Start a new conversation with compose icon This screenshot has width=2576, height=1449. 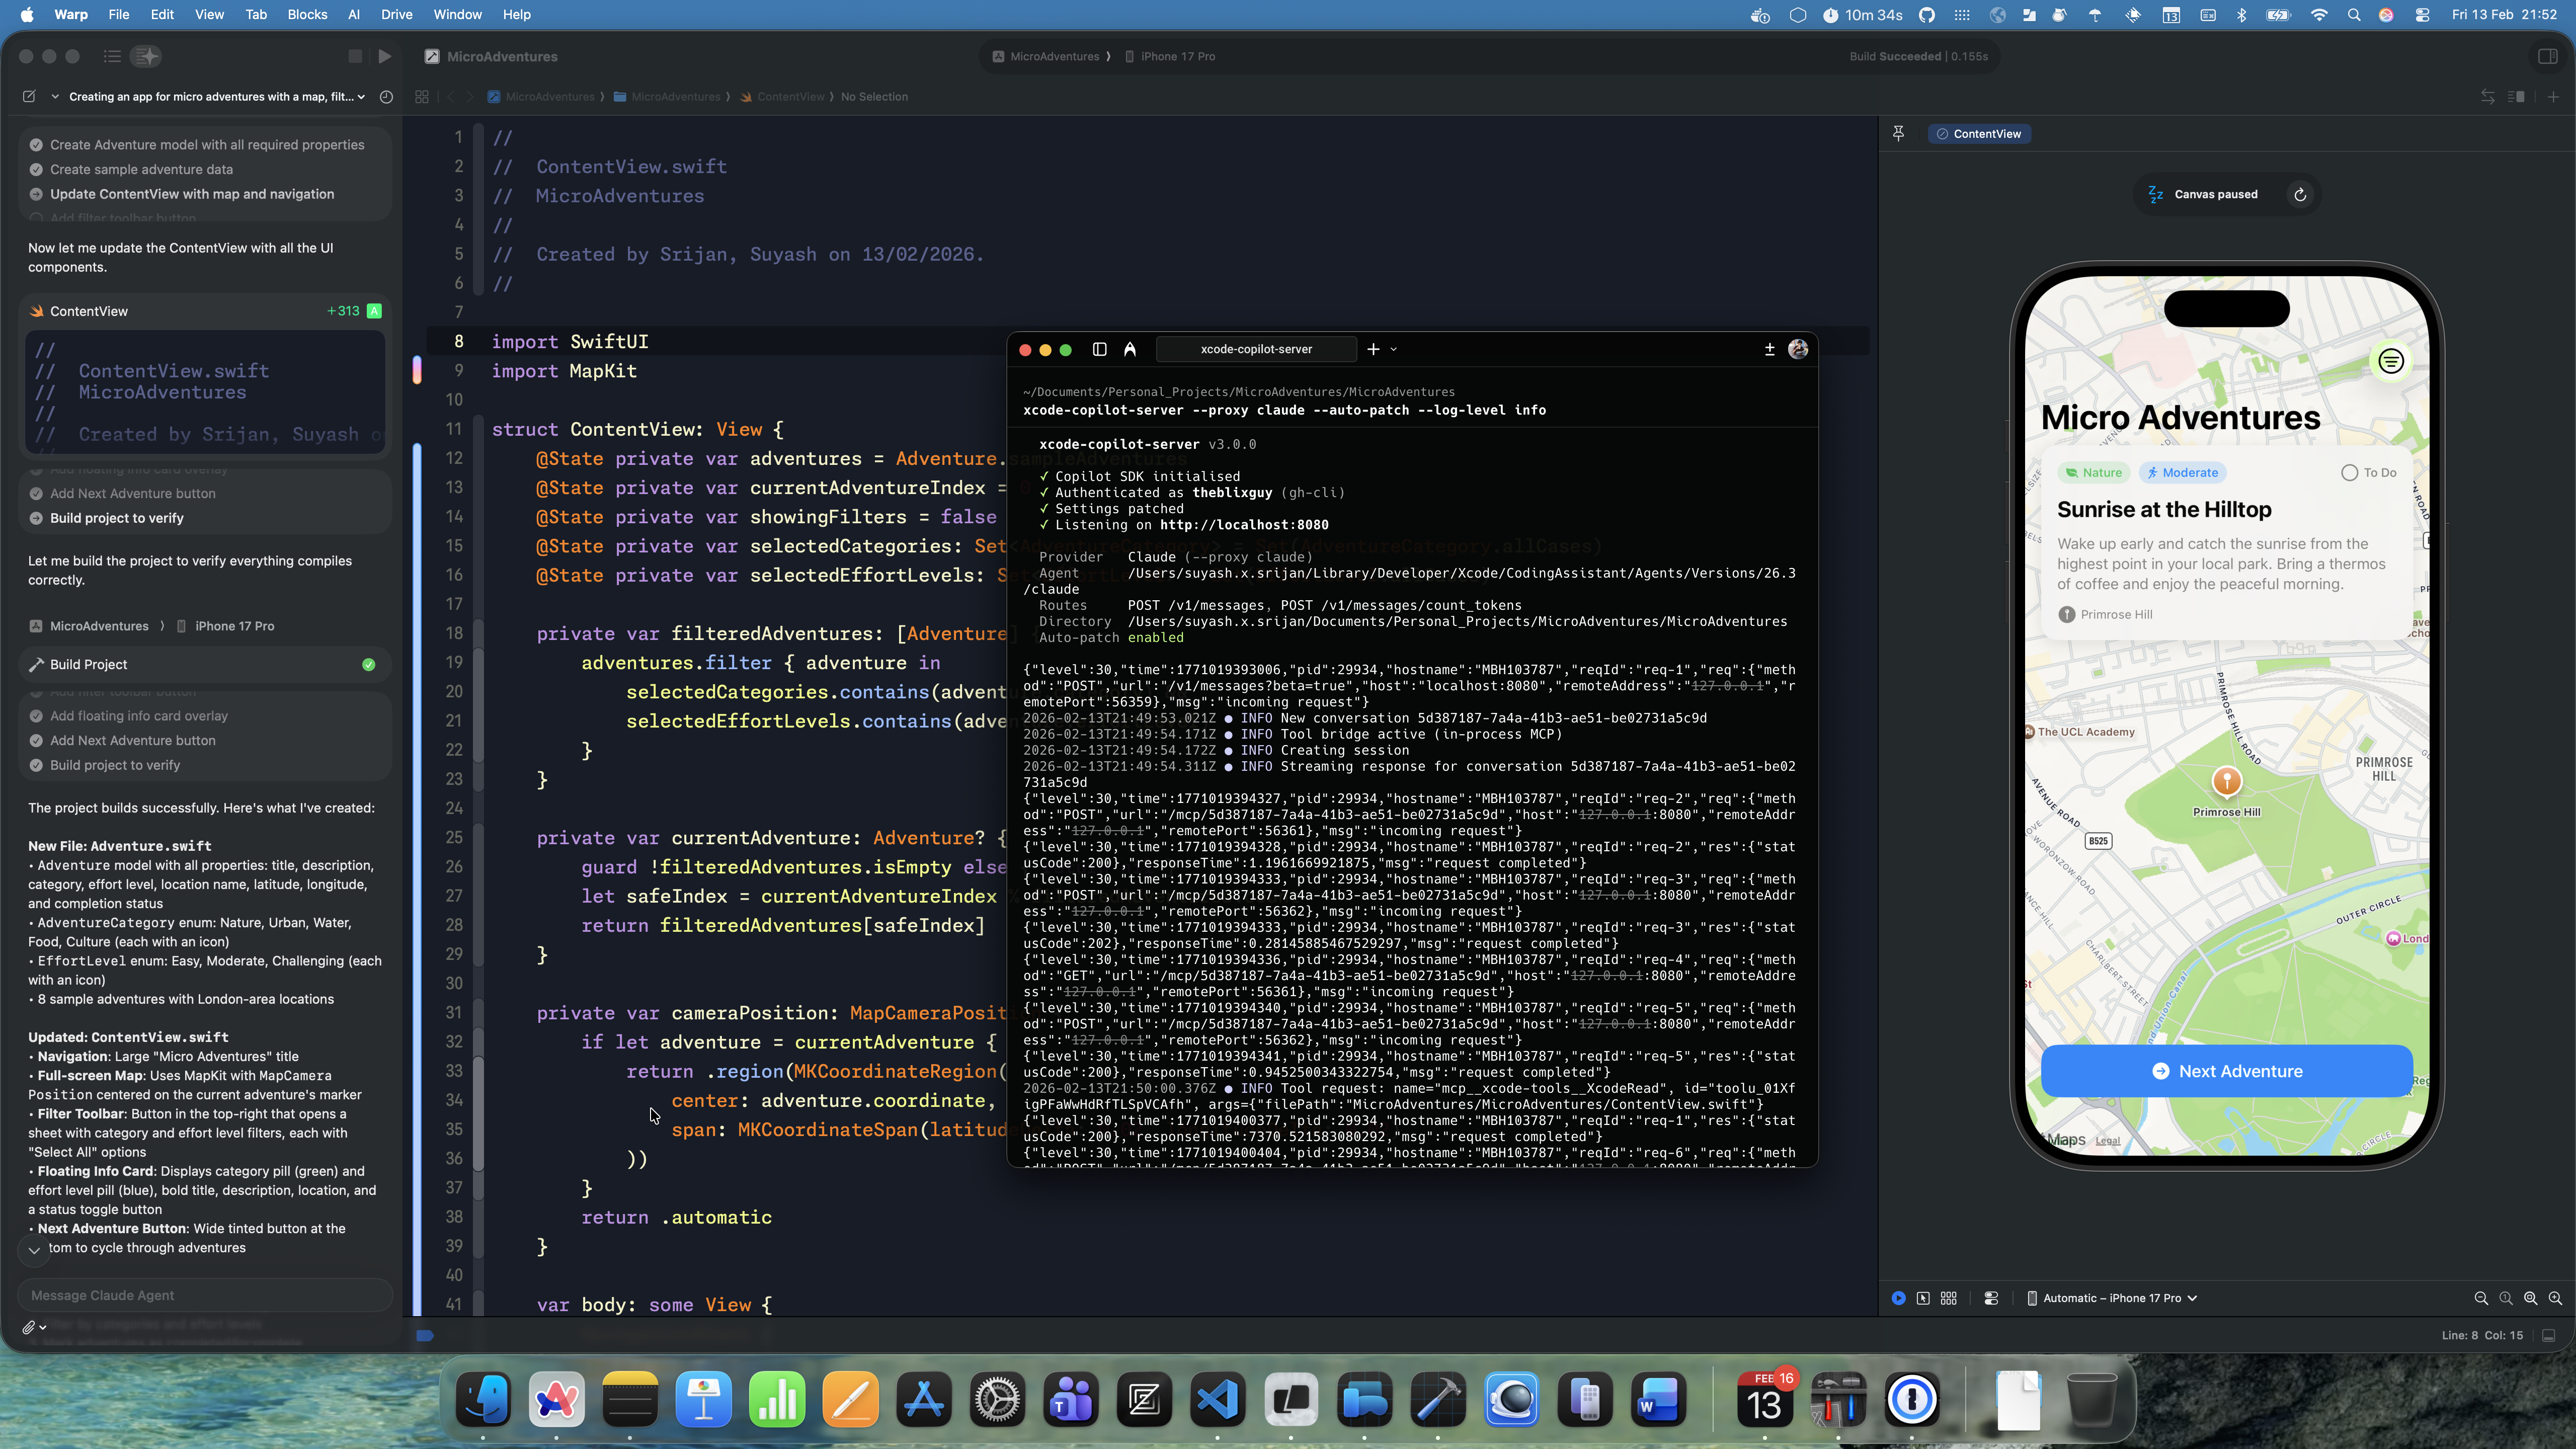29,97
